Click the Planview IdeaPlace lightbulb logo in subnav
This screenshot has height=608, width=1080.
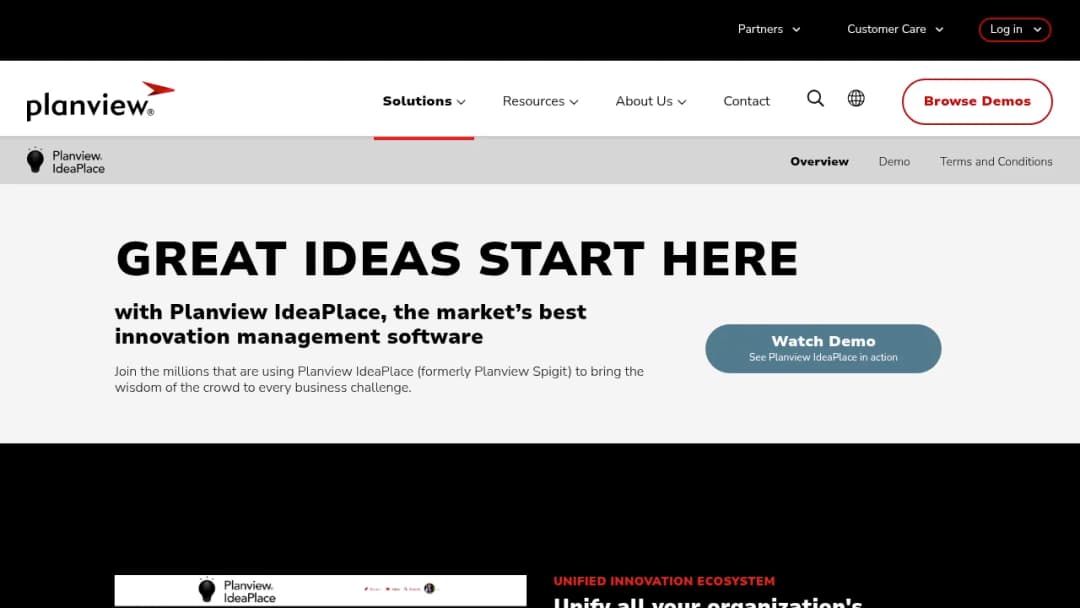click(65, 161)
